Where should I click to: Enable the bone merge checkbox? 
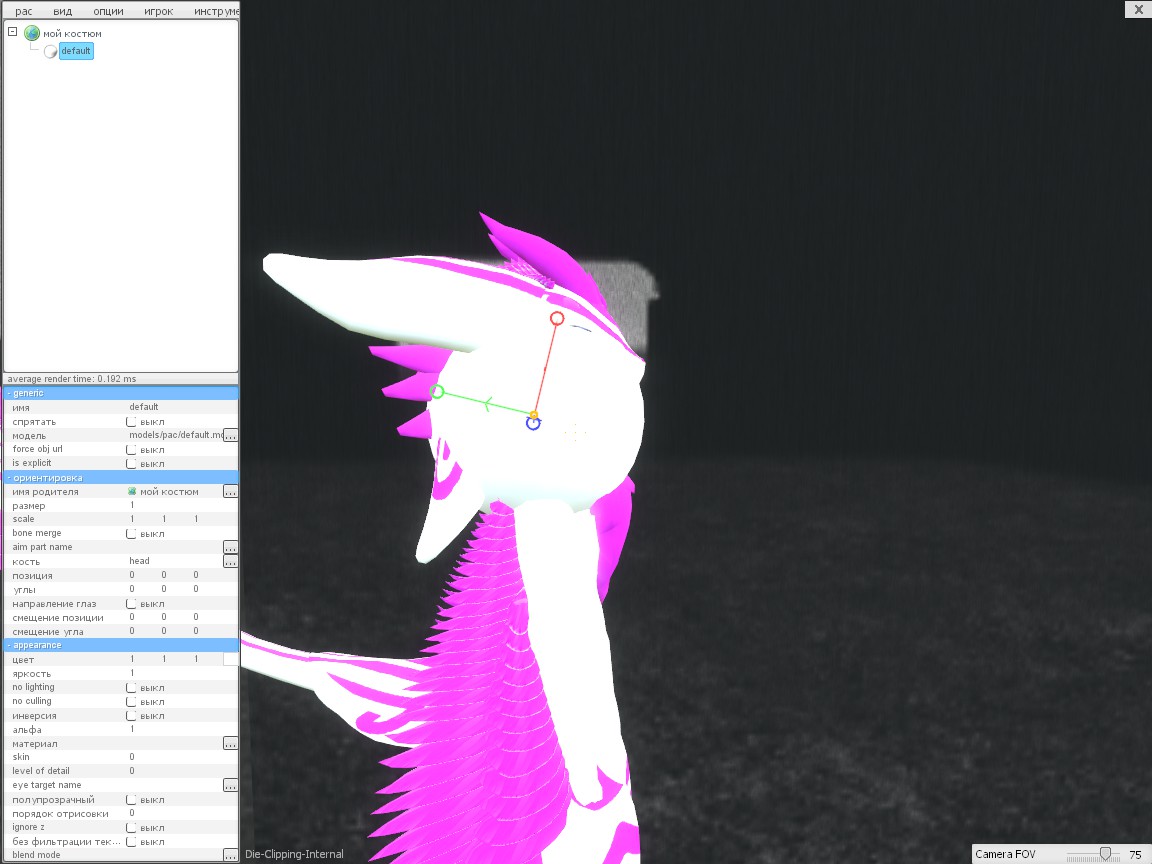coord(132,533)
